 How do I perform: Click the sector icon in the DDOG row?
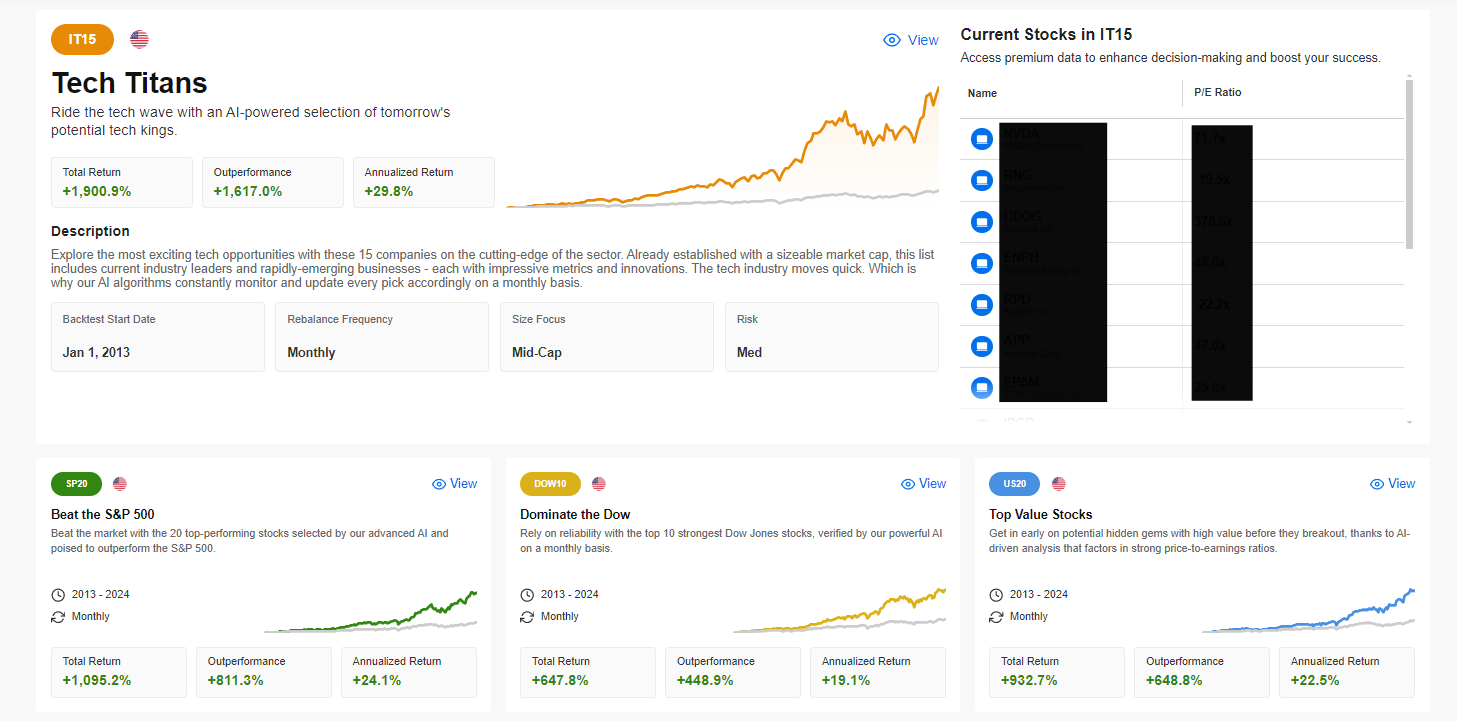click(982, 222)
